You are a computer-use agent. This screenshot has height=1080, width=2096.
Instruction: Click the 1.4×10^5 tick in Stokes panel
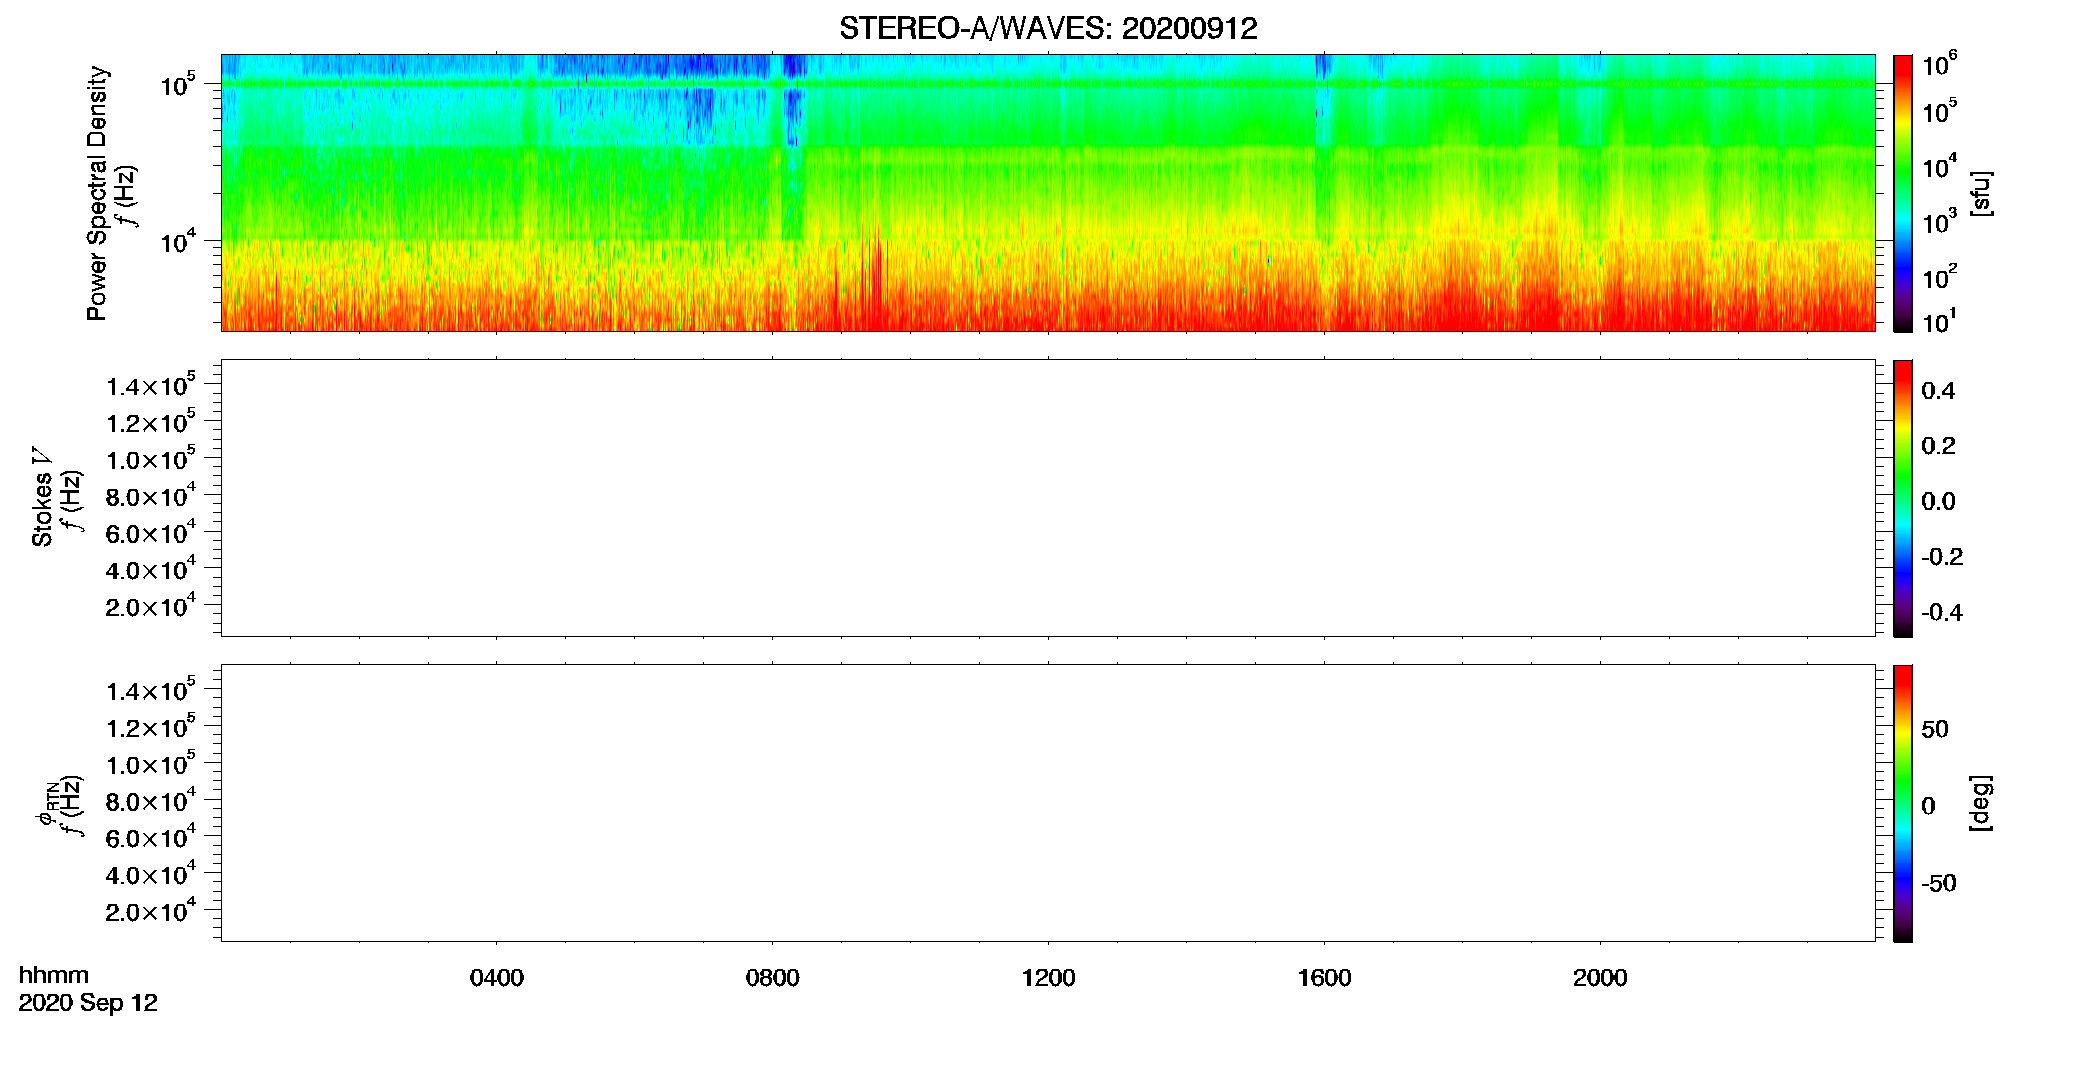click(x=151, y=385)
